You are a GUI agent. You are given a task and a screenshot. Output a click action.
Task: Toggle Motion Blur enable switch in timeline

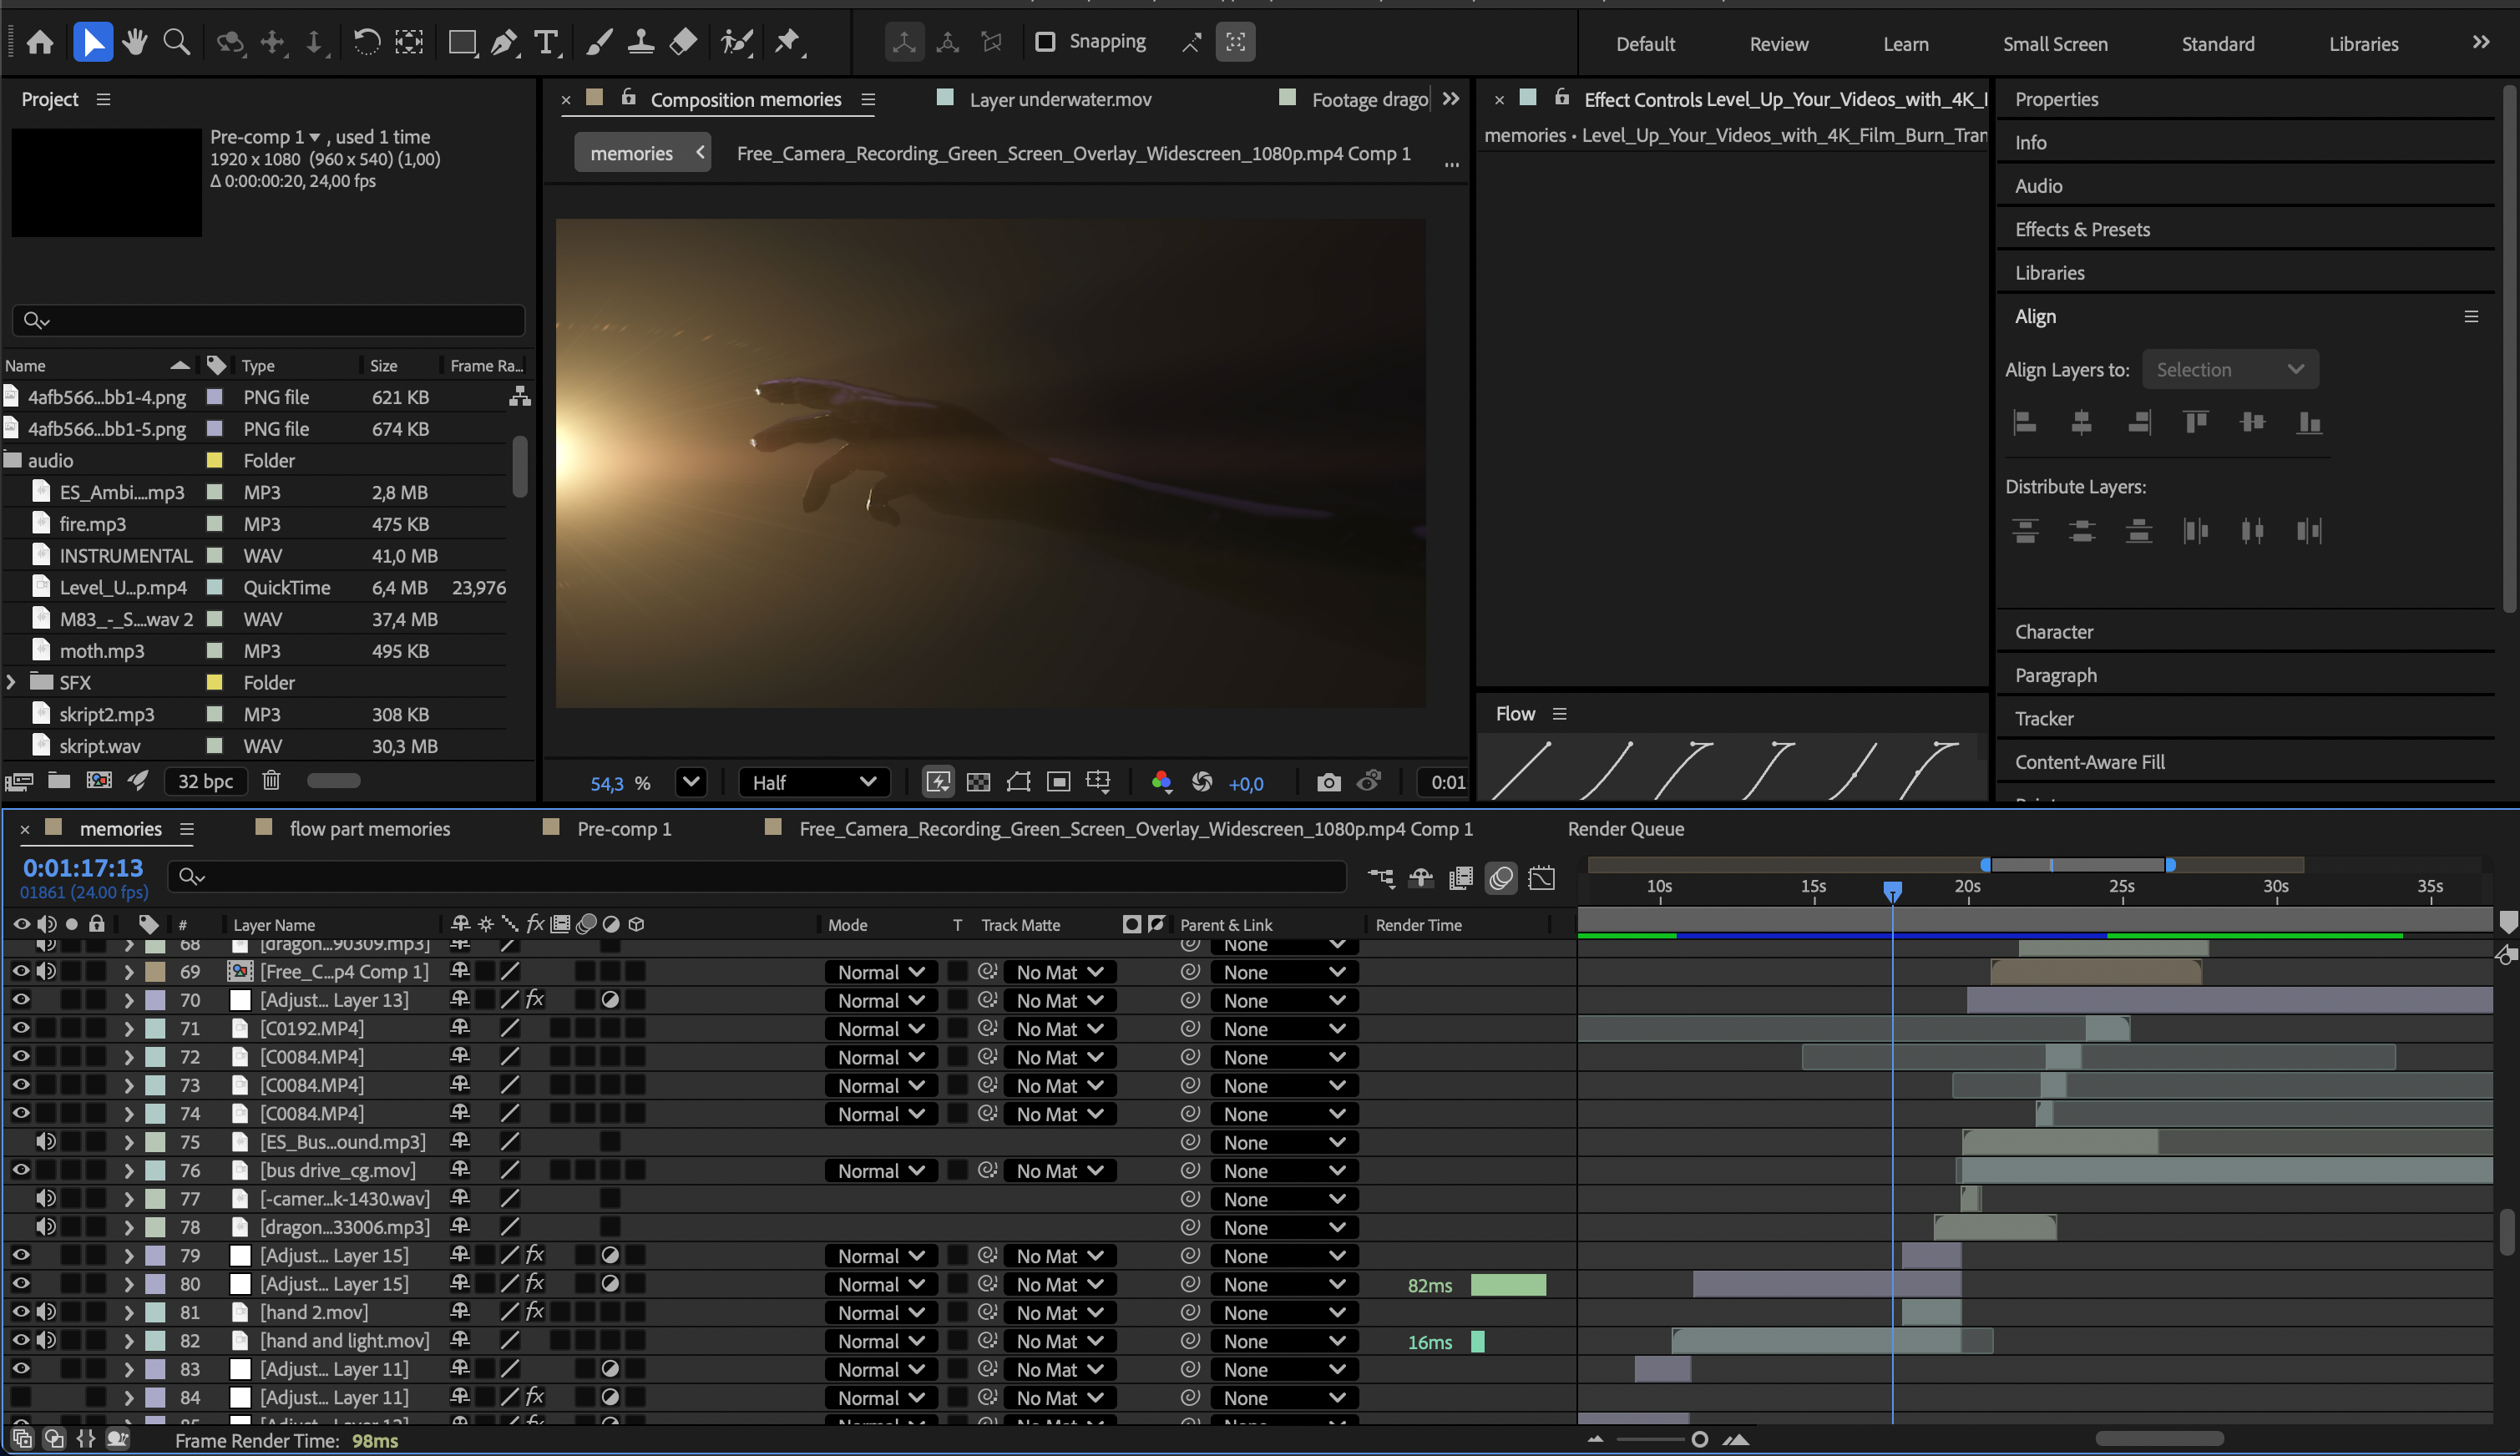(1501, 878)
